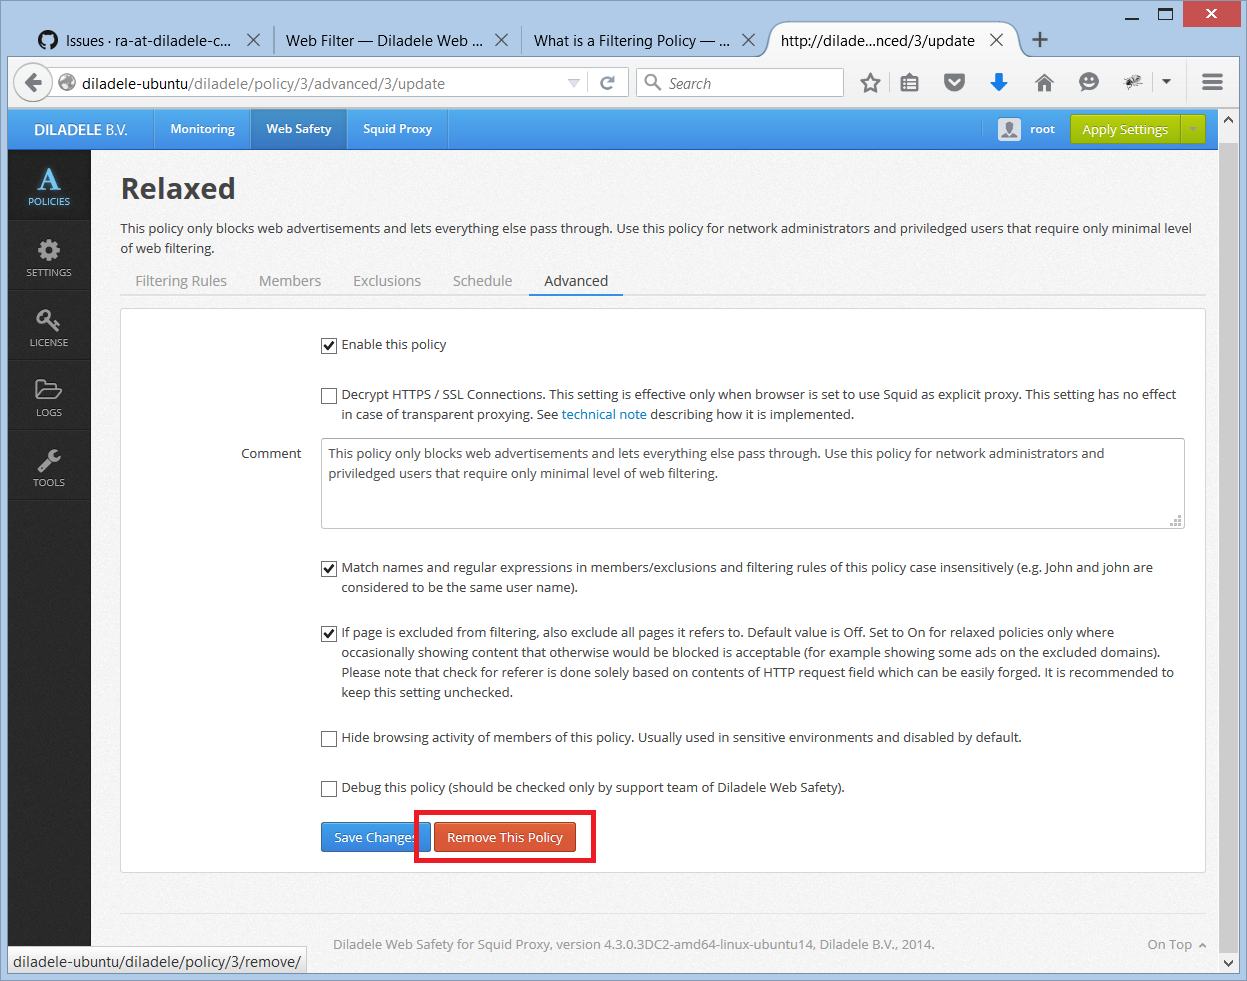Close the Issues browser tab
This screenshot has width=1247, height=981.
253,40
